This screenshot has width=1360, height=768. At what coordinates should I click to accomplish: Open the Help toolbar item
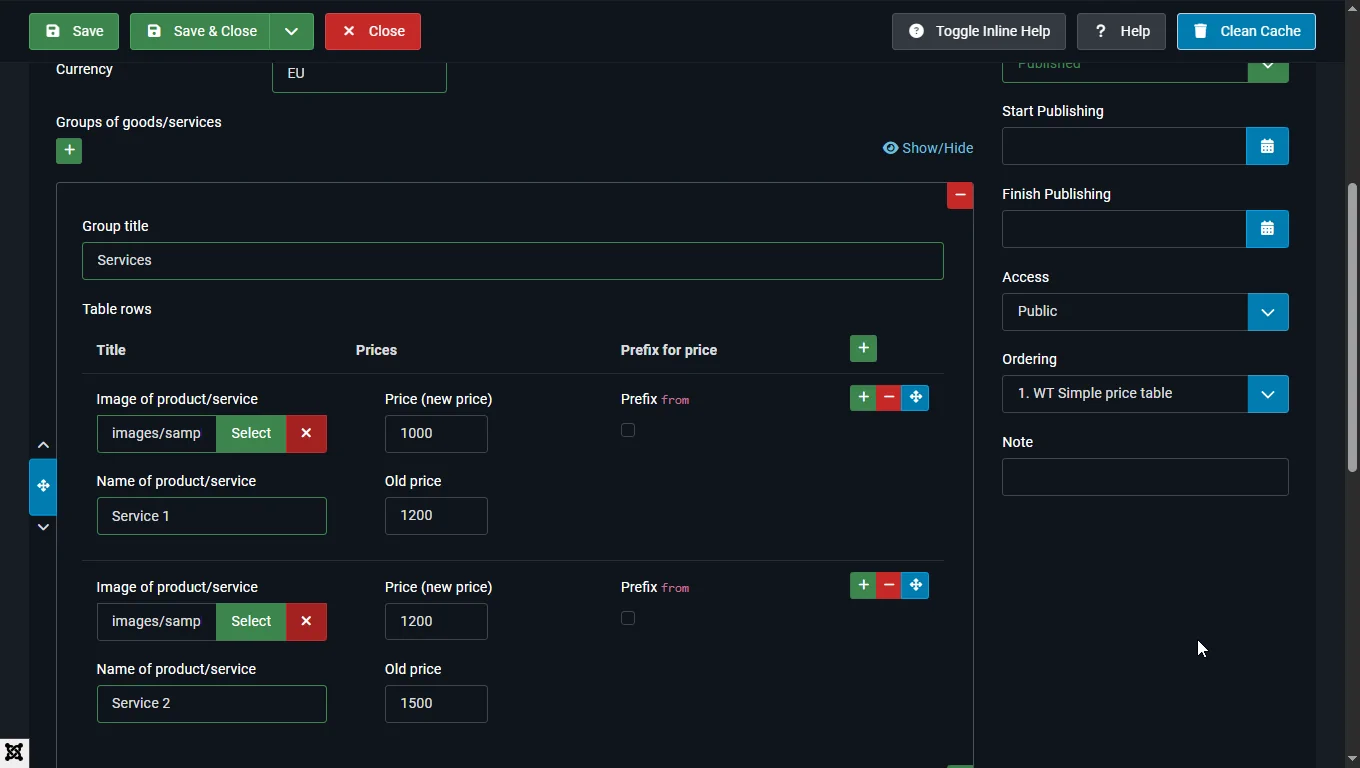(x=1121, y=31)
